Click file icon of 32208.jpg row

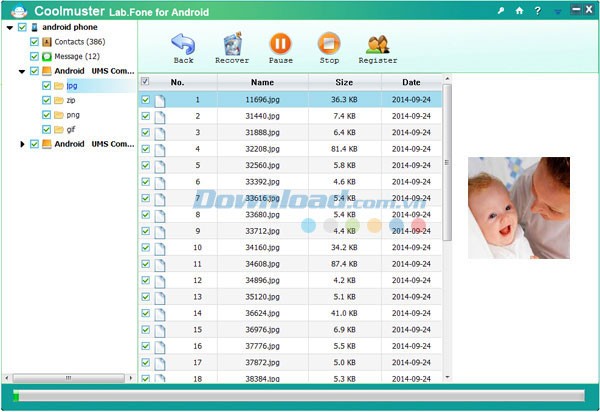click(160, 149)
